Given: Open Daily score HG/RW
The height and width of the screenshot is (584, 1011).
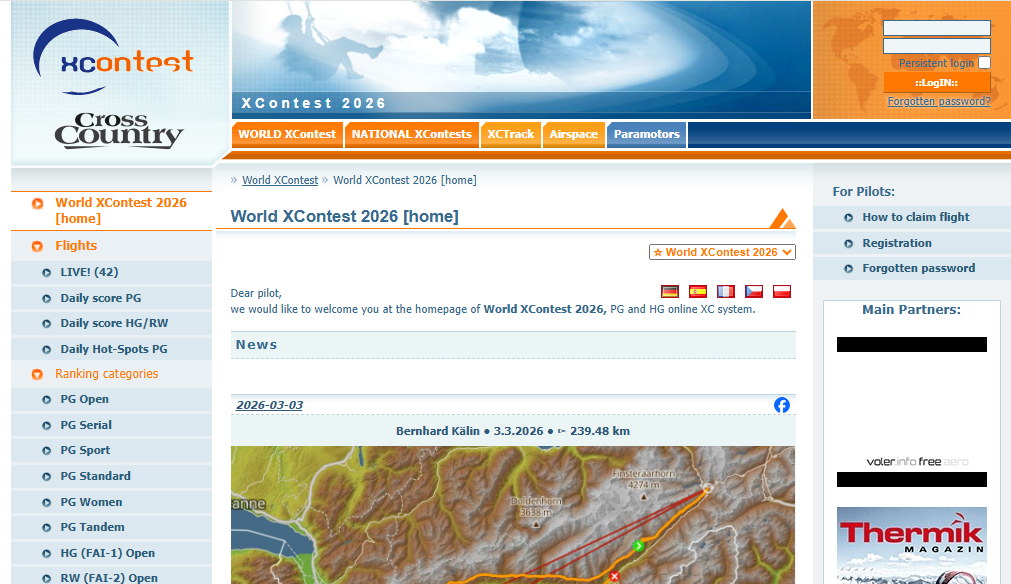Looking at the screenshot, I should click(112, 323).
